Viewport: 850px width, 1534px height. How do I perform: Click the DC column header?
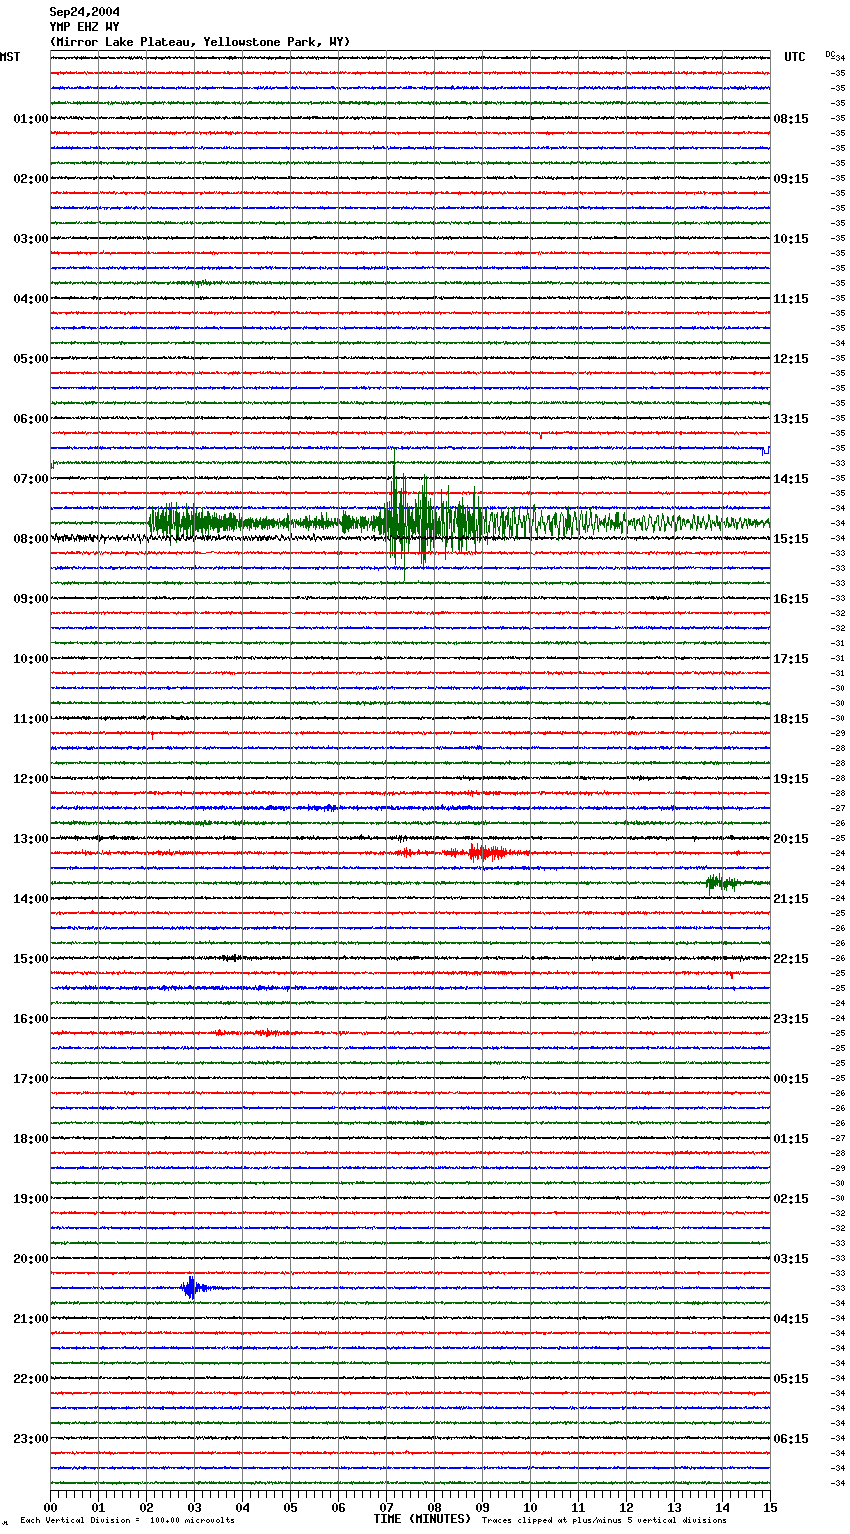(830, 54)
